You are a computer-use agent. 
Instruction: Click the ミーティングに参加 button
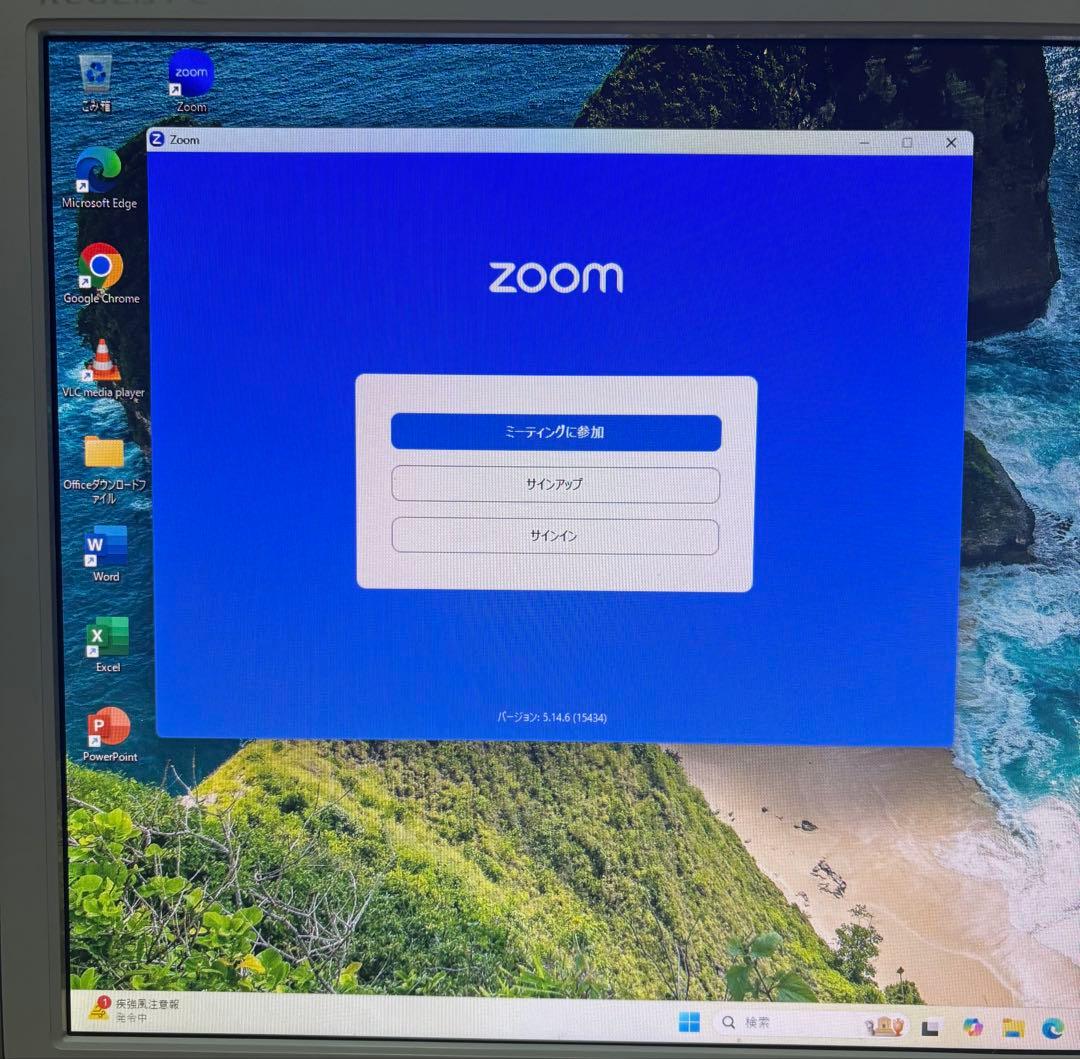pyautogui.click(x=555, y=433)
